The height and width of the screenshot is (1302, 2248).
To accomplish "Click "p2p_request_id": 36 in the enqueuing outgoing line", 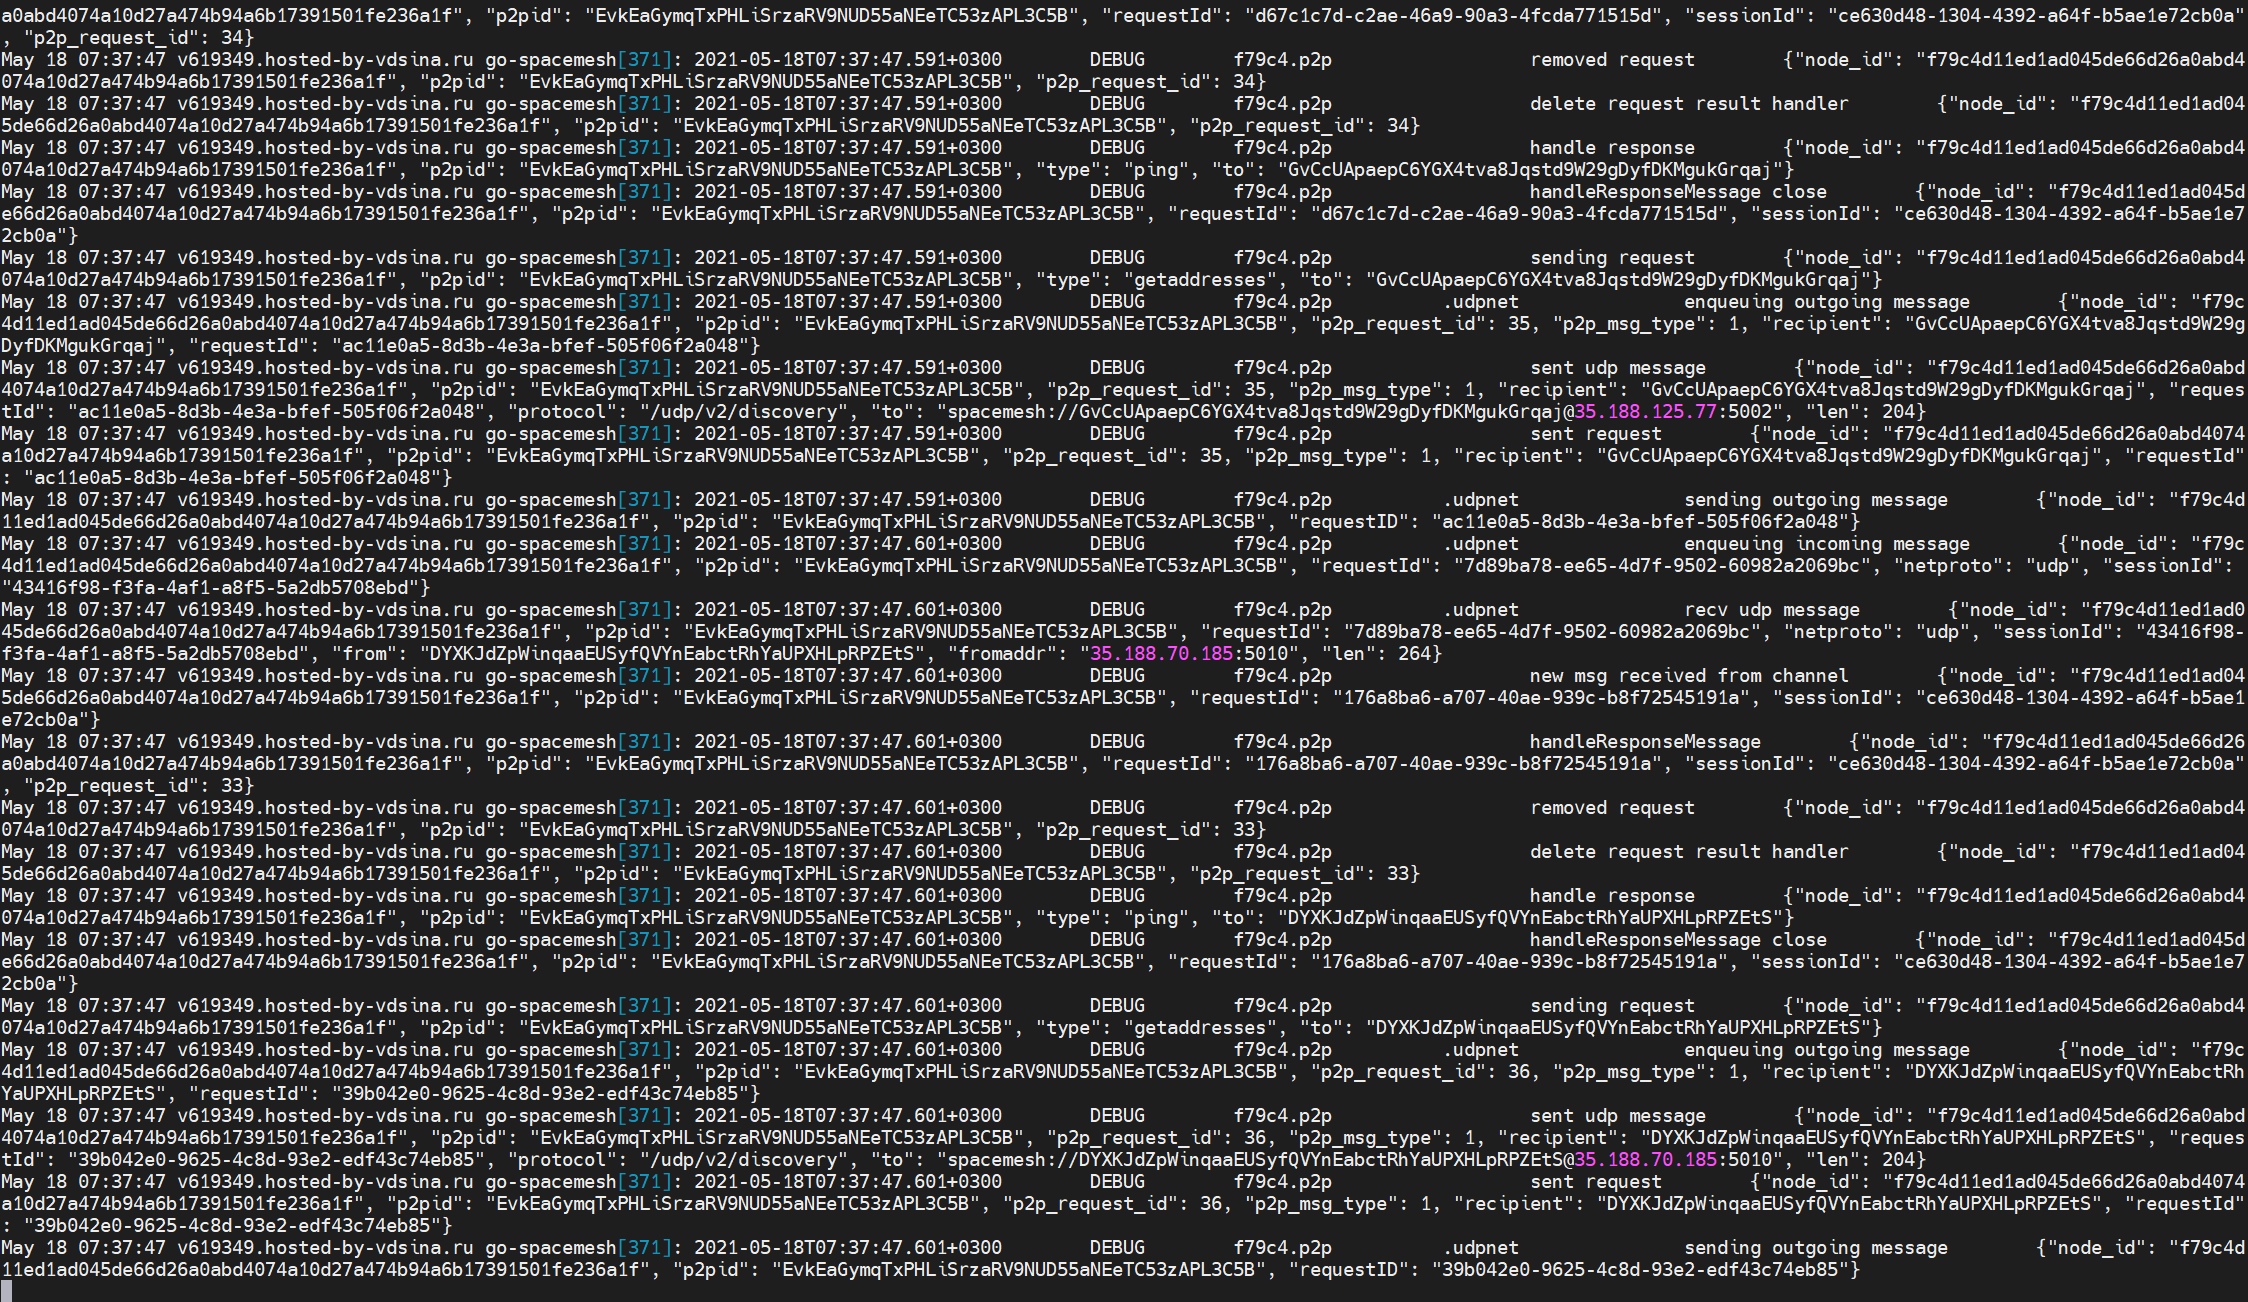I will (x=1421, y=1071).
